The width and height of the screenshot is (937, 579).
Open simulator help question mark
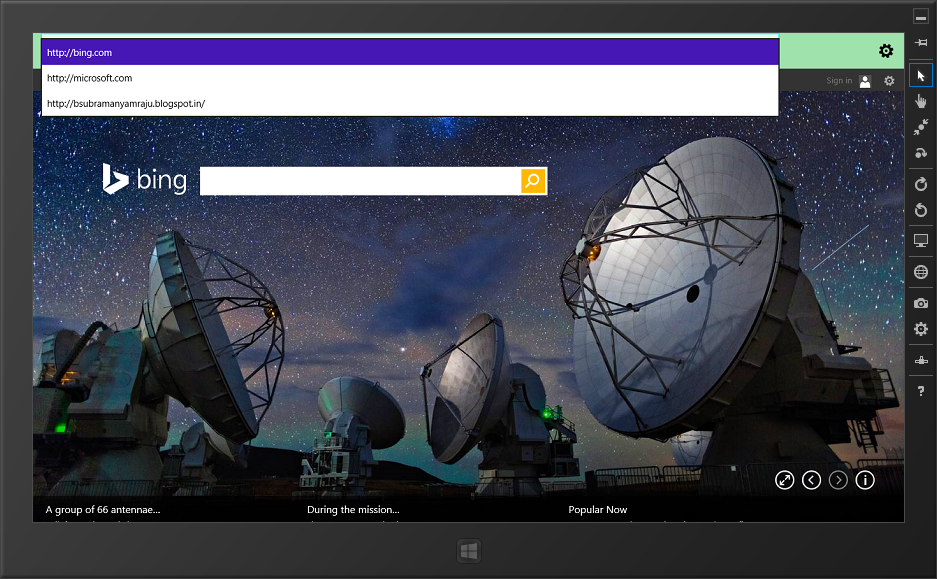[920, 391]
